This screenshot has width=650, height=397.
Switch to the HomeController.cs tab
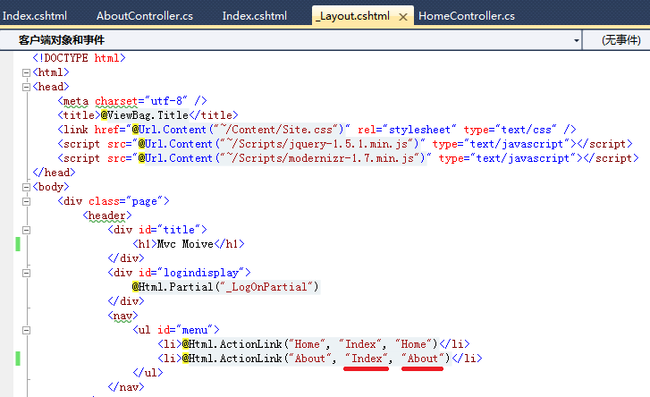467,16
